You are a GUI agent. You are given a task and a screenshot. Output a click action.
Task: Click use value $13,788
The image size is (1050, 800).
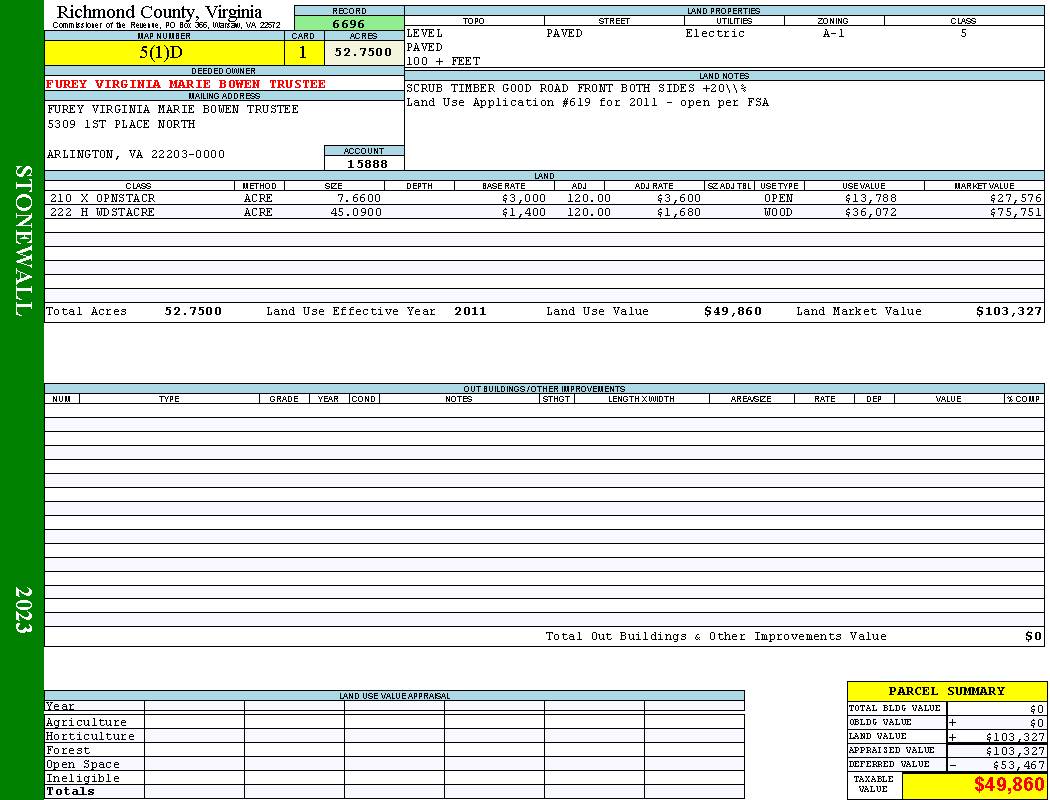coord(871,198)
